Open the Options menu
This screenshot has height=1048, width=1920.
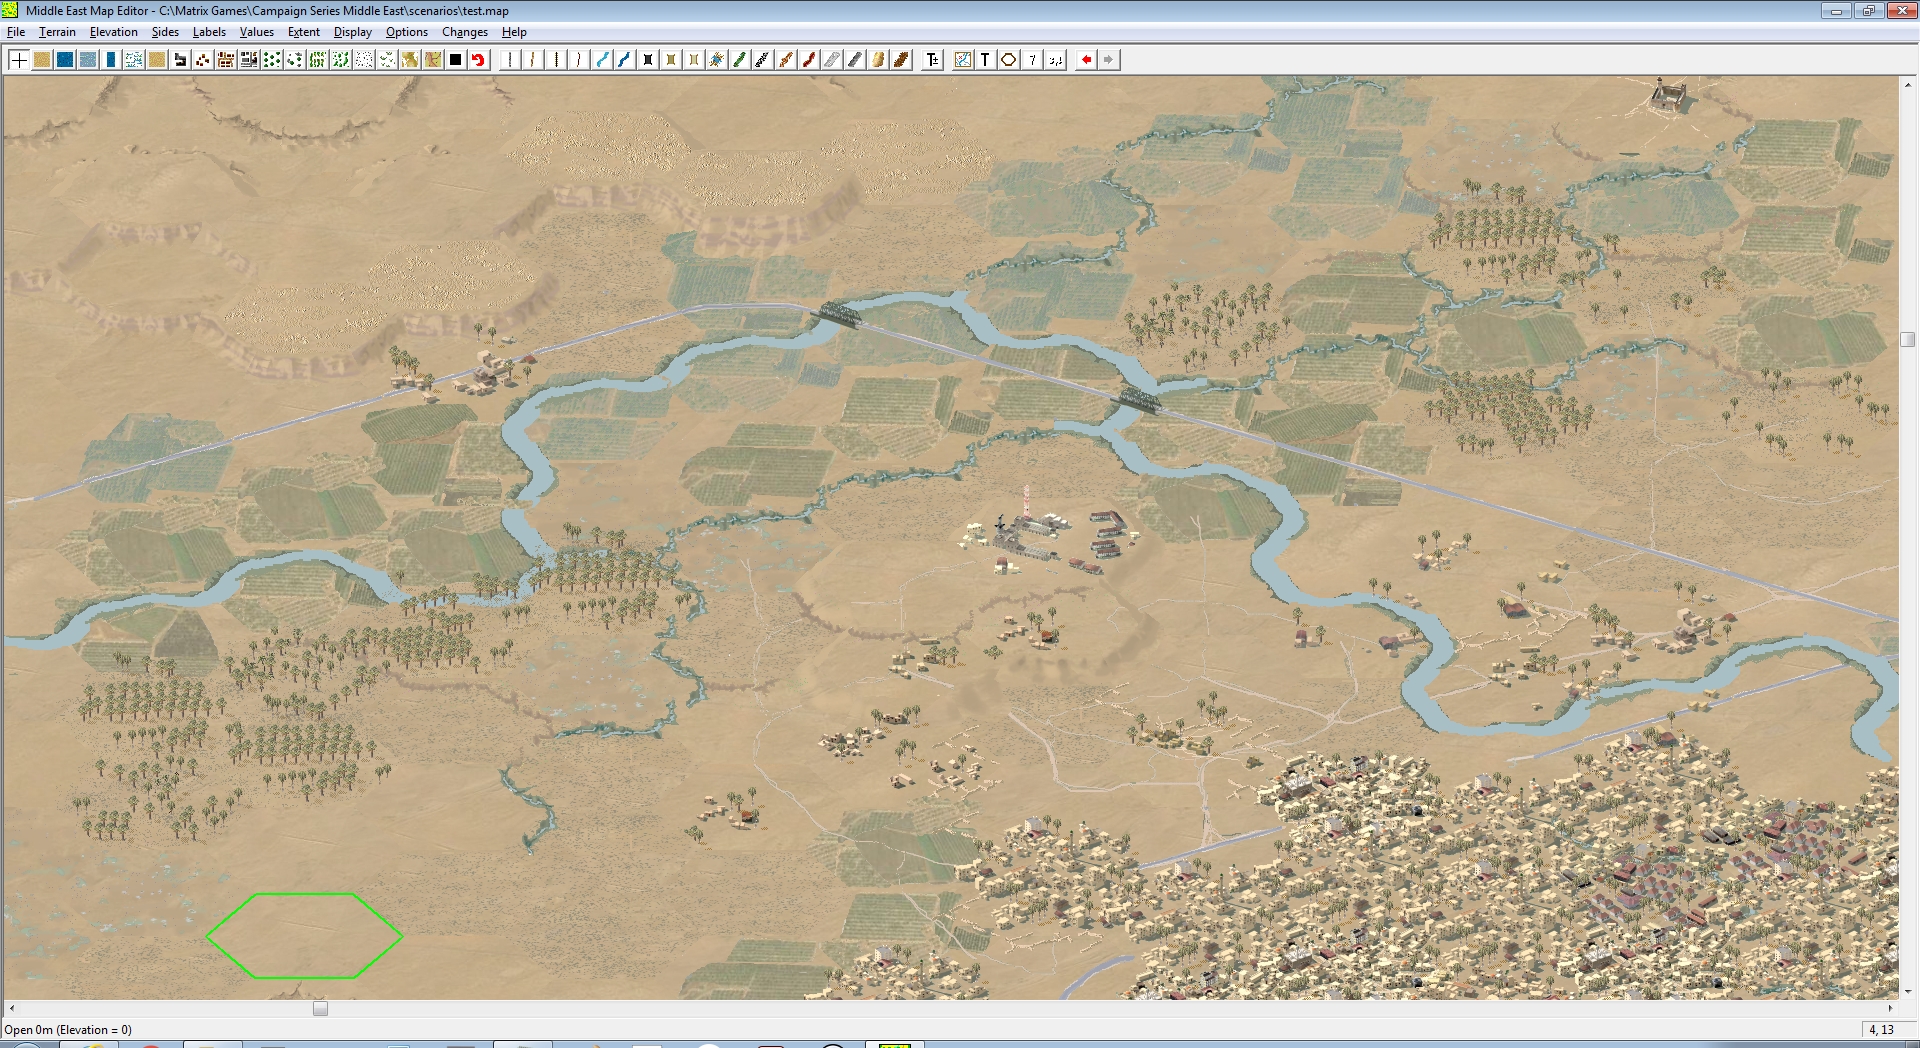point(407,32)
